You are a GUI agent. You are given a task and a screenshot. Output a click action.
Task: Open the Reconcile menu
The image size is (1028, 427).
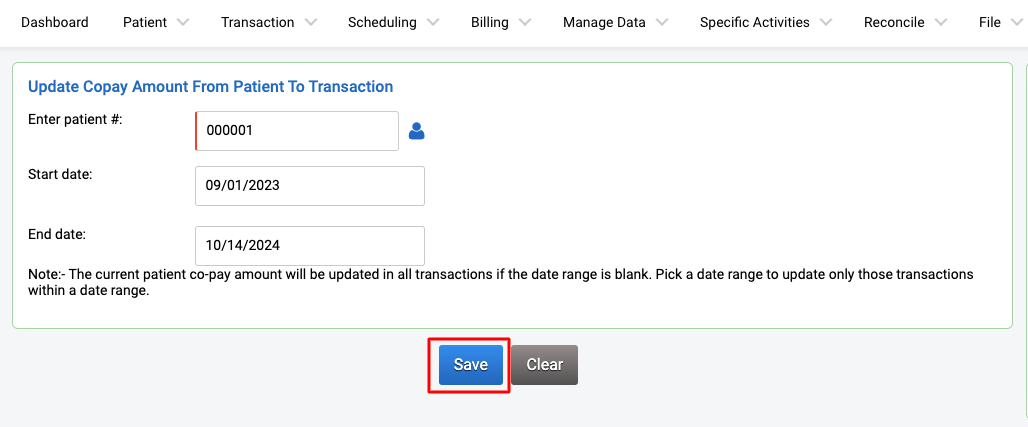pos(894,22)
